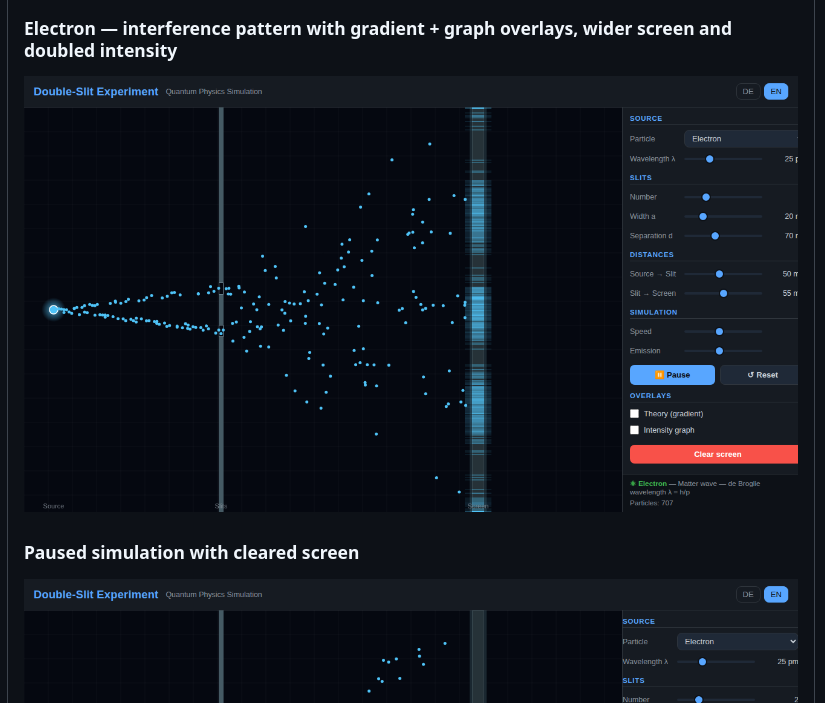The width and height of the screenshot is (825, 703).
Task: Click the Speed slider handle
Action: point(719,331)
